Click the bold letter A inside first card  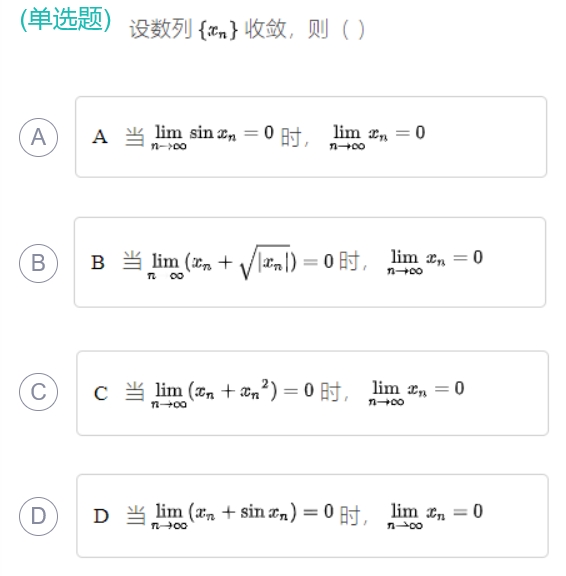tap(100, 137)
